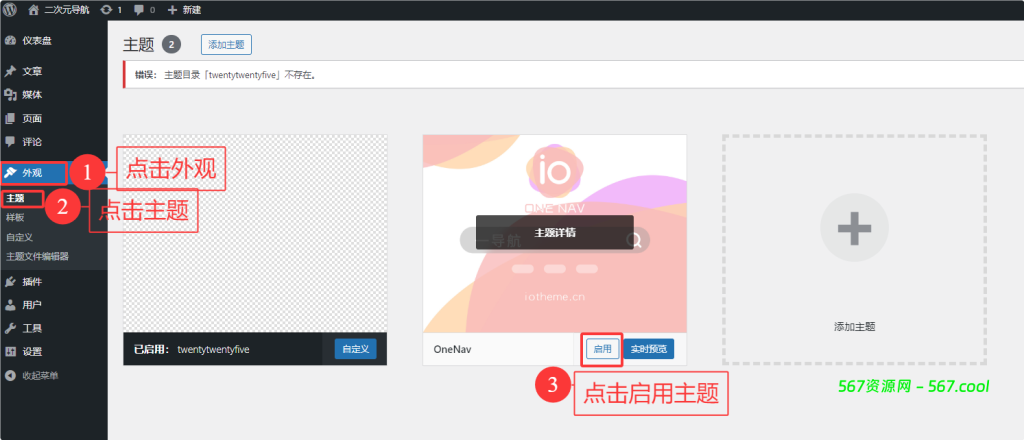
Task: Click the 已启用: twentytwentyfive label
Action: 191,349
